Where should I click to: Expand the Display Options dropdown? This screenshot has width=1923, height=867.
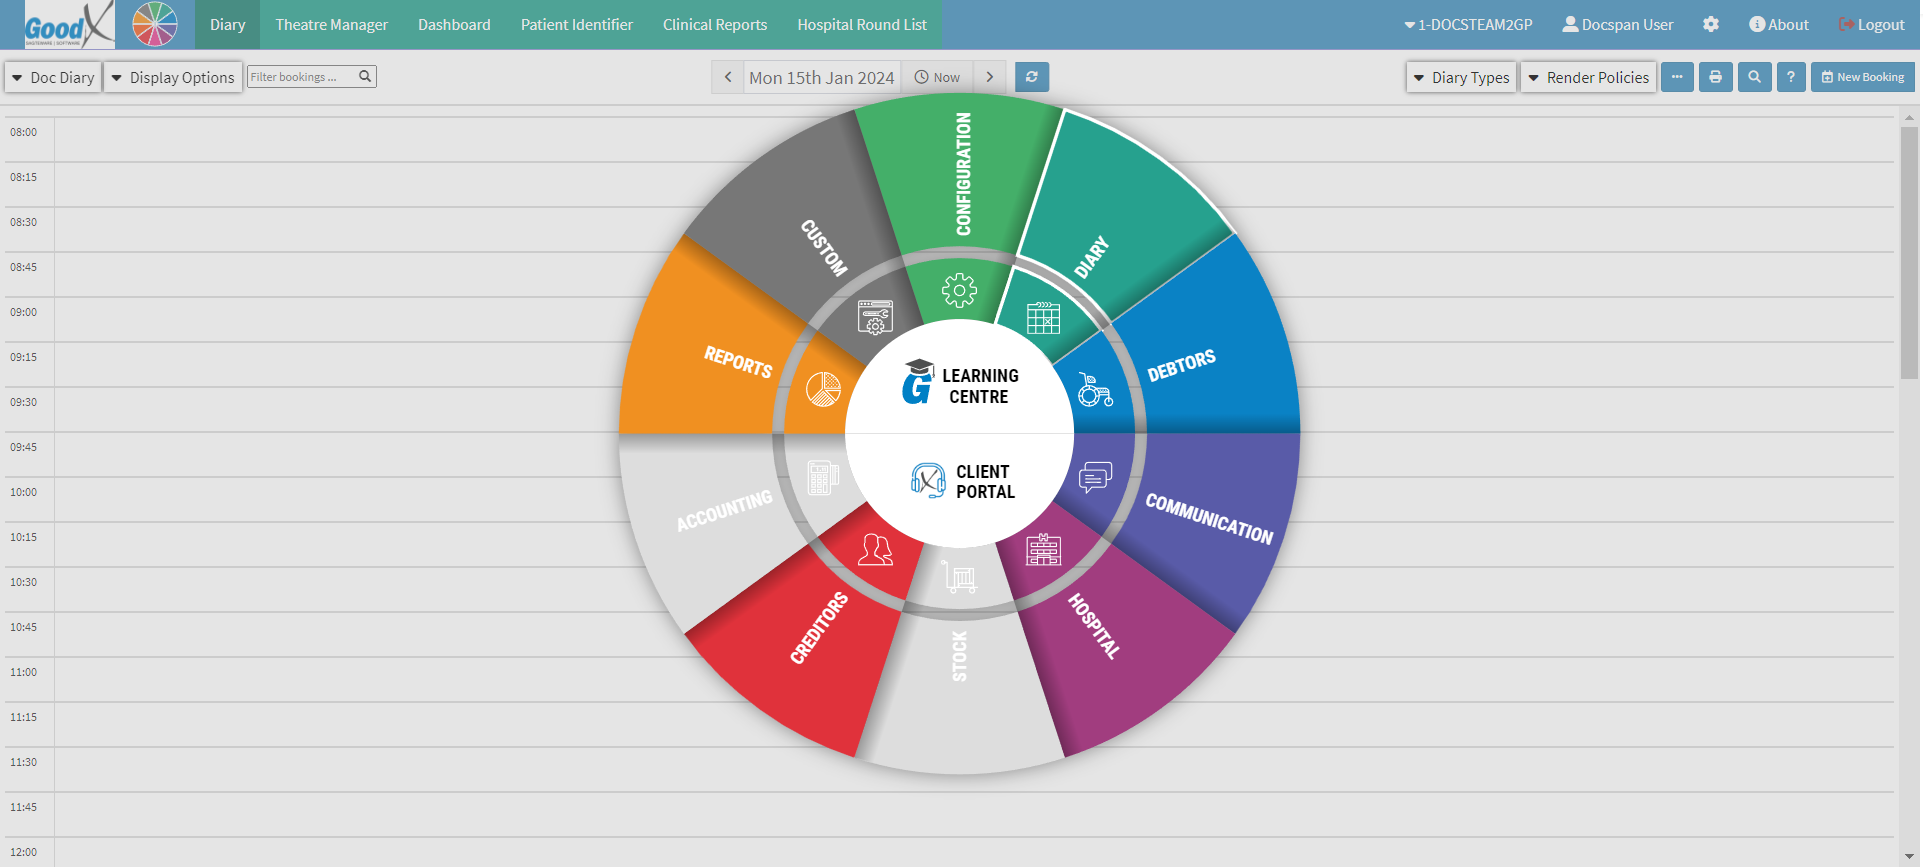tap(173, 77)
